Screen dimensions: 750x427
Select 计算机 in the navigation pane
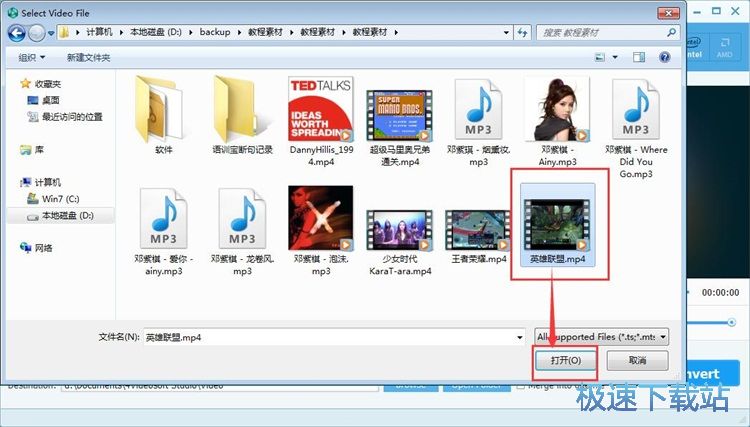coord(41,182)
